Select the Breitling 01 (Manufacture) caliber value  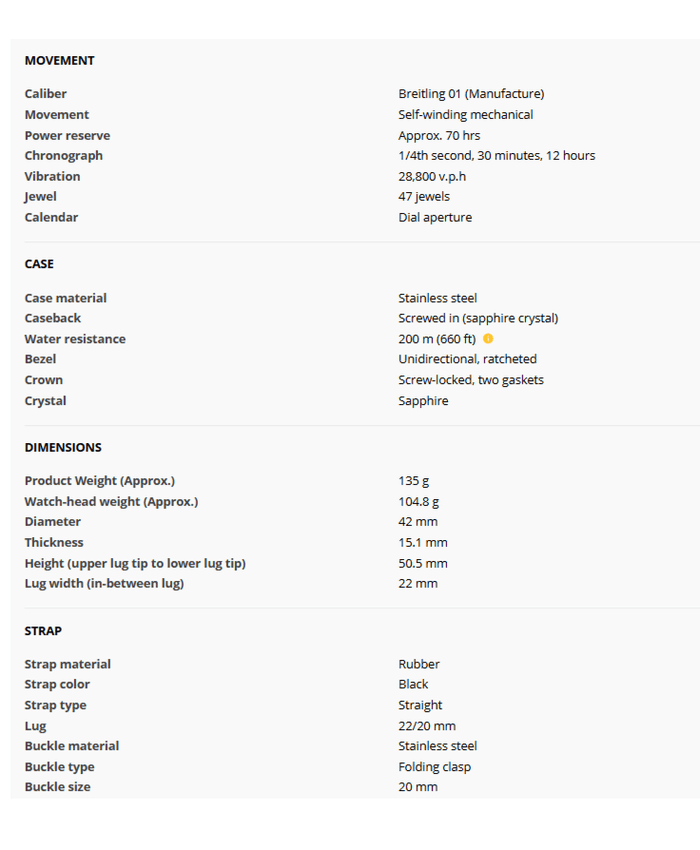(x=471, y=94)
